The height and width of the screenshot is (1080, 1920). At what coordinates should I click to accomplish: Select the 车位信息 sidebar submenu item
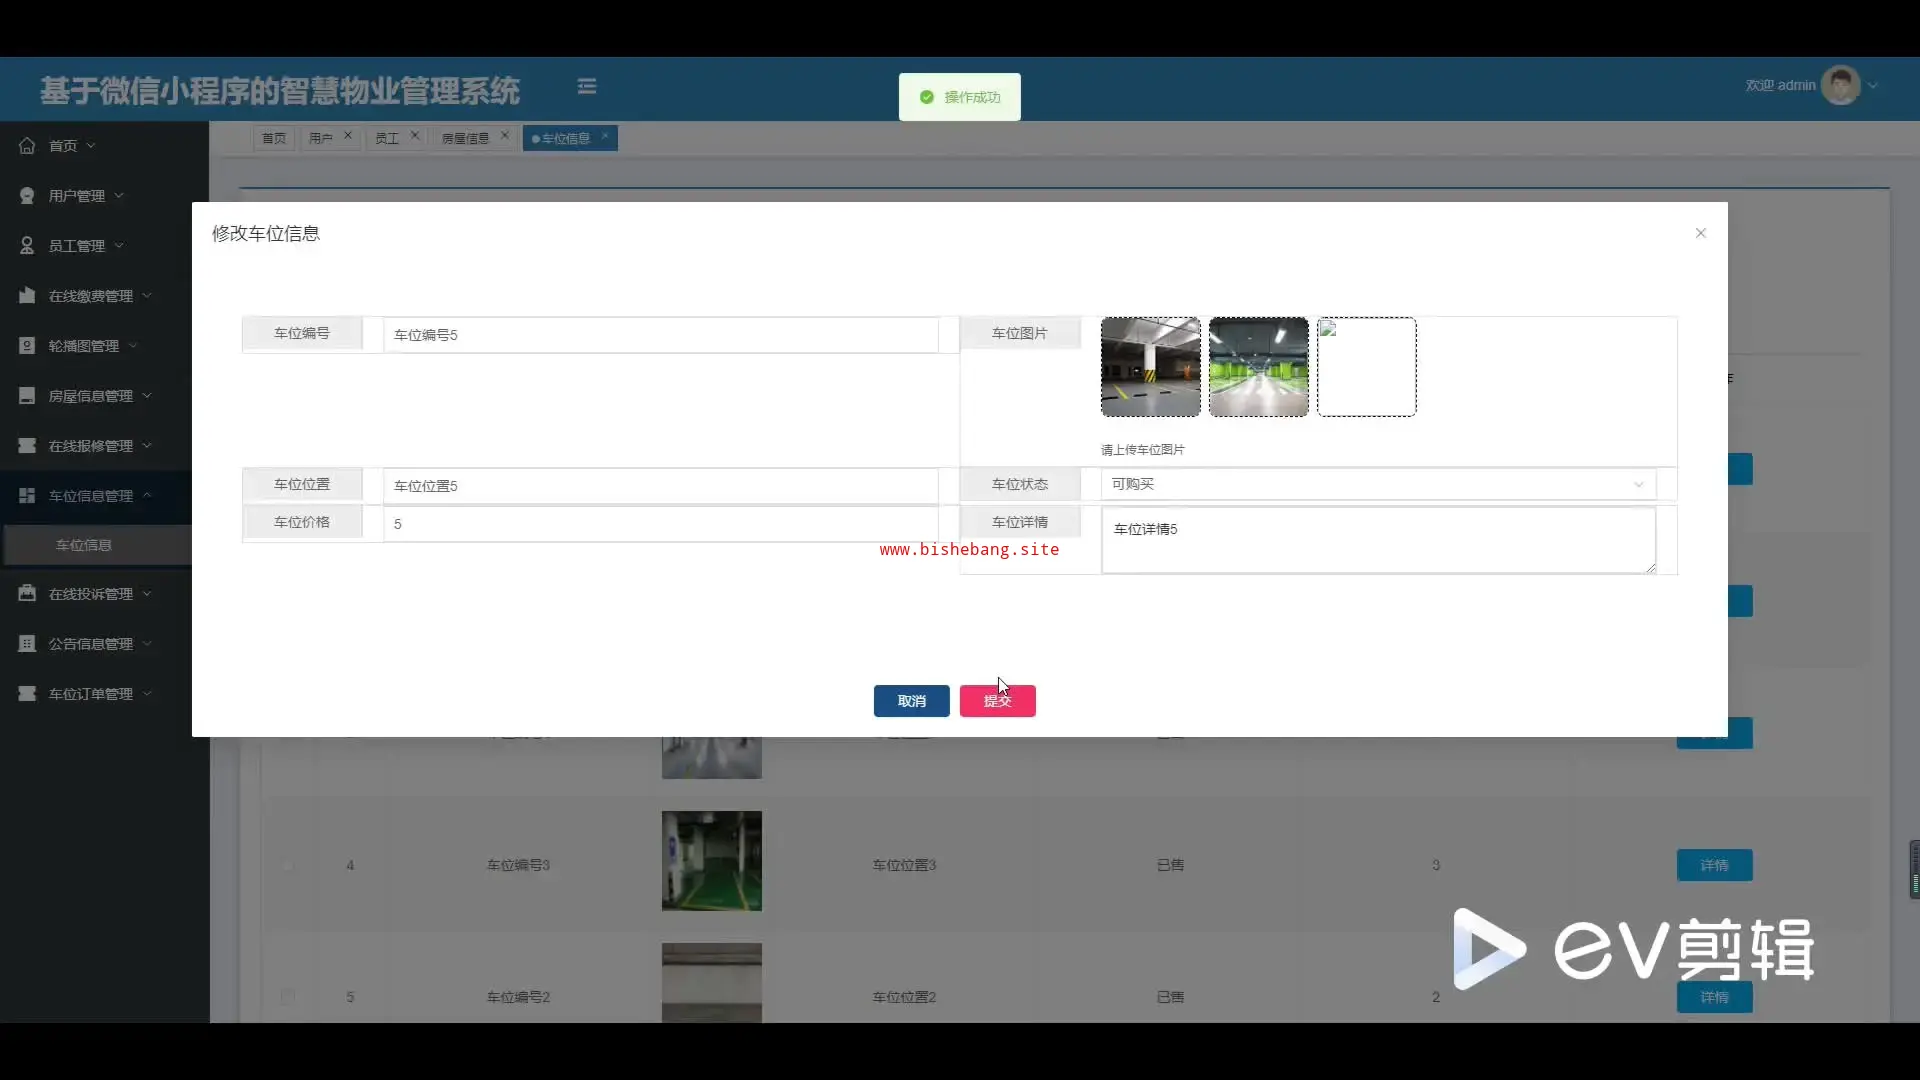(84, 545)
